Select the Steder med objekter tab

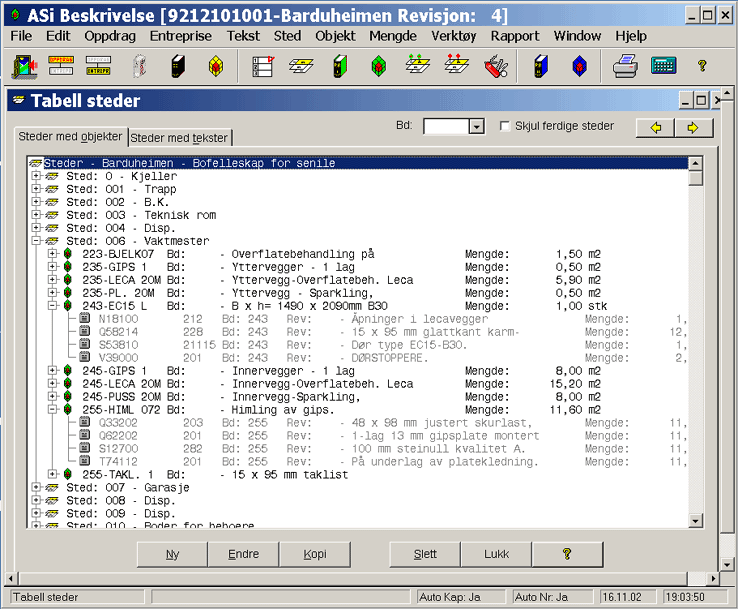pyautogui.click(x=70, y=136)
